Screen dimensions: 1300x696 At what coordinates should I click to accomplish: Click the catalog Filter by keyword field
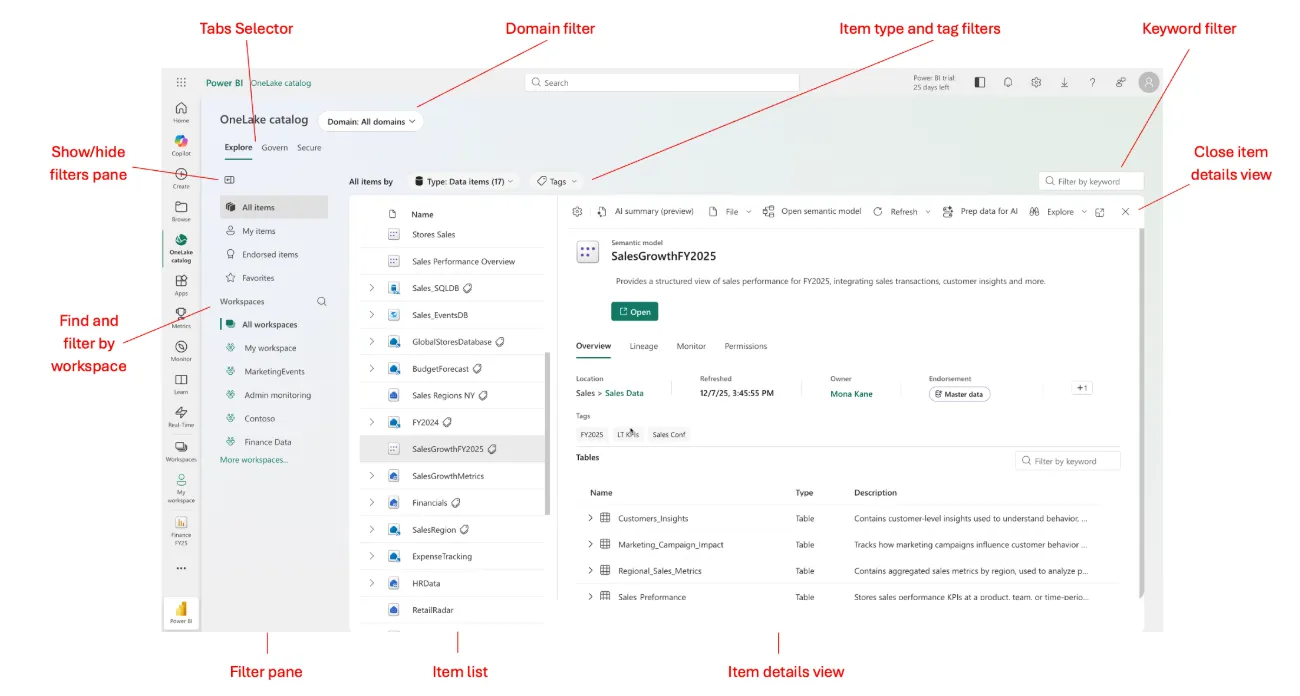tap(1091, 181)
